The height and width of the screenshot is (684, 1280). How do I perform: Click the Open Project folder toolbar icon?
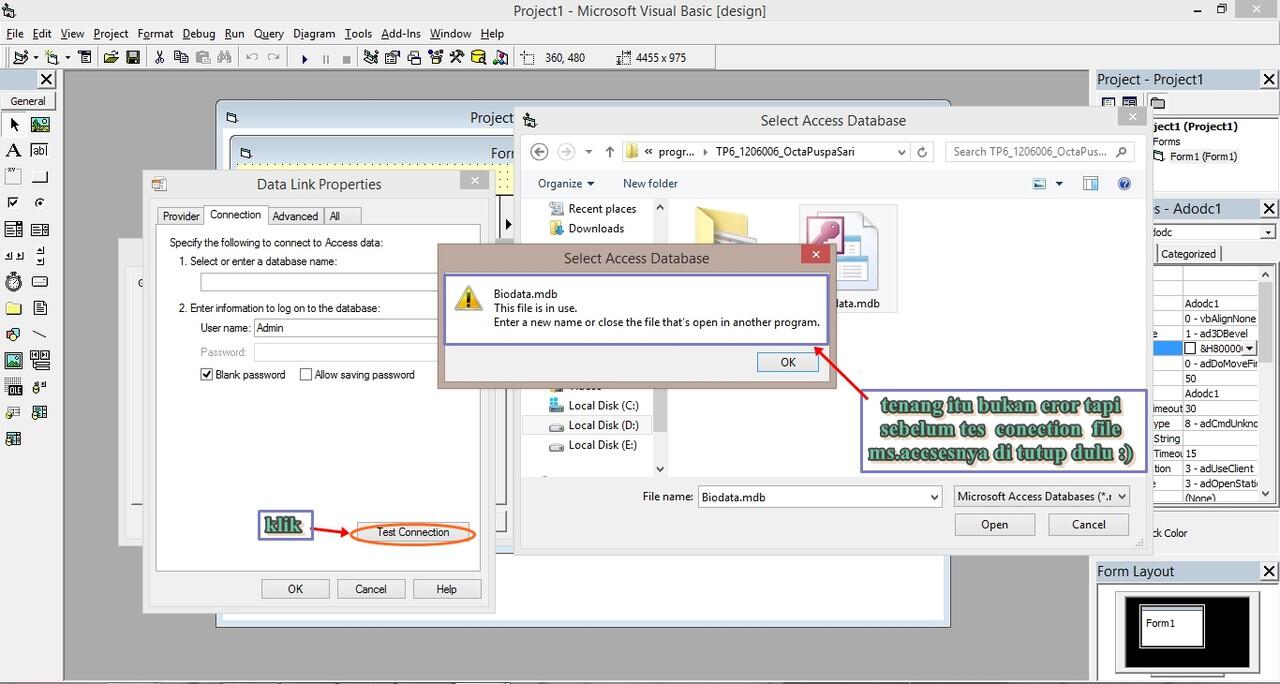click(x=111, y=58)
